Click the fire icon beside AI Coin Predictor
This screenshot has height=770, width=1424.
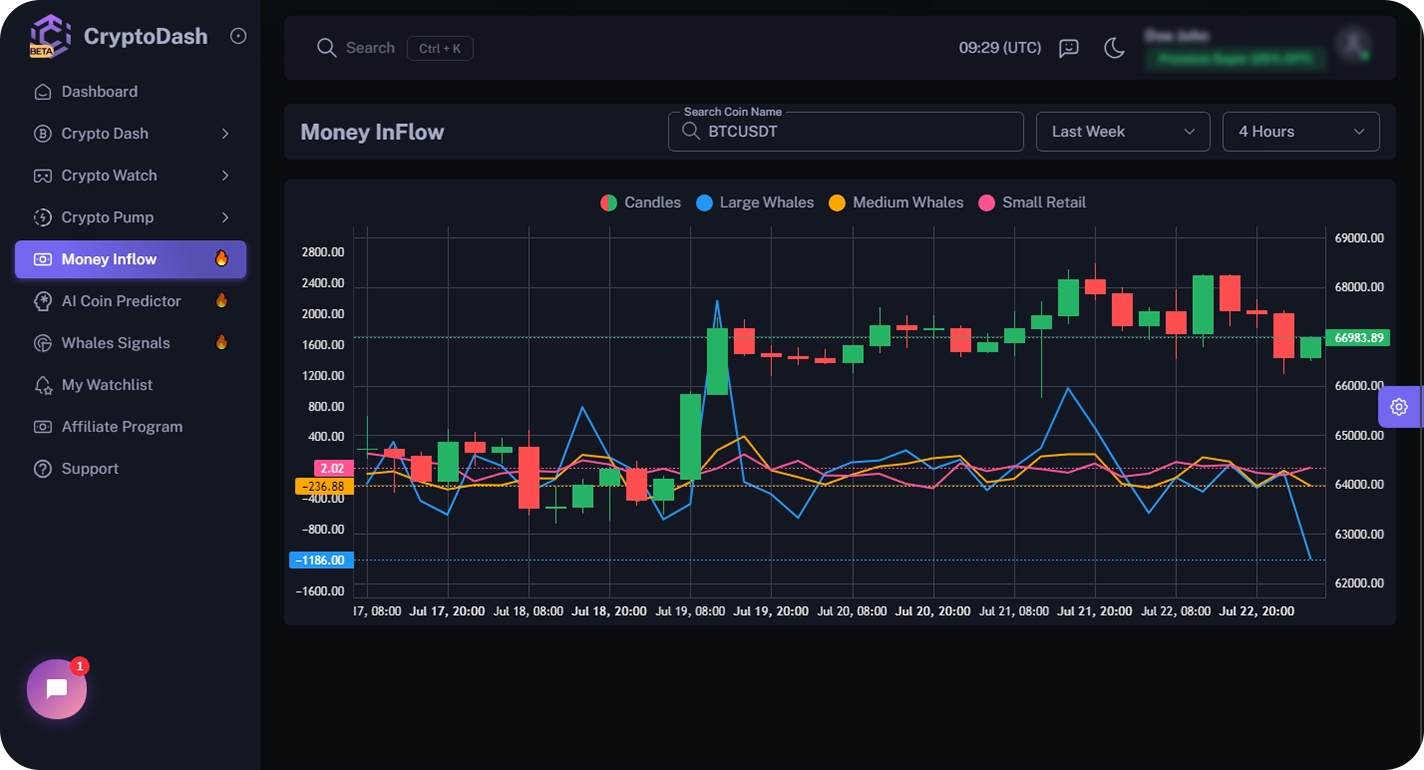click(222, 300)
